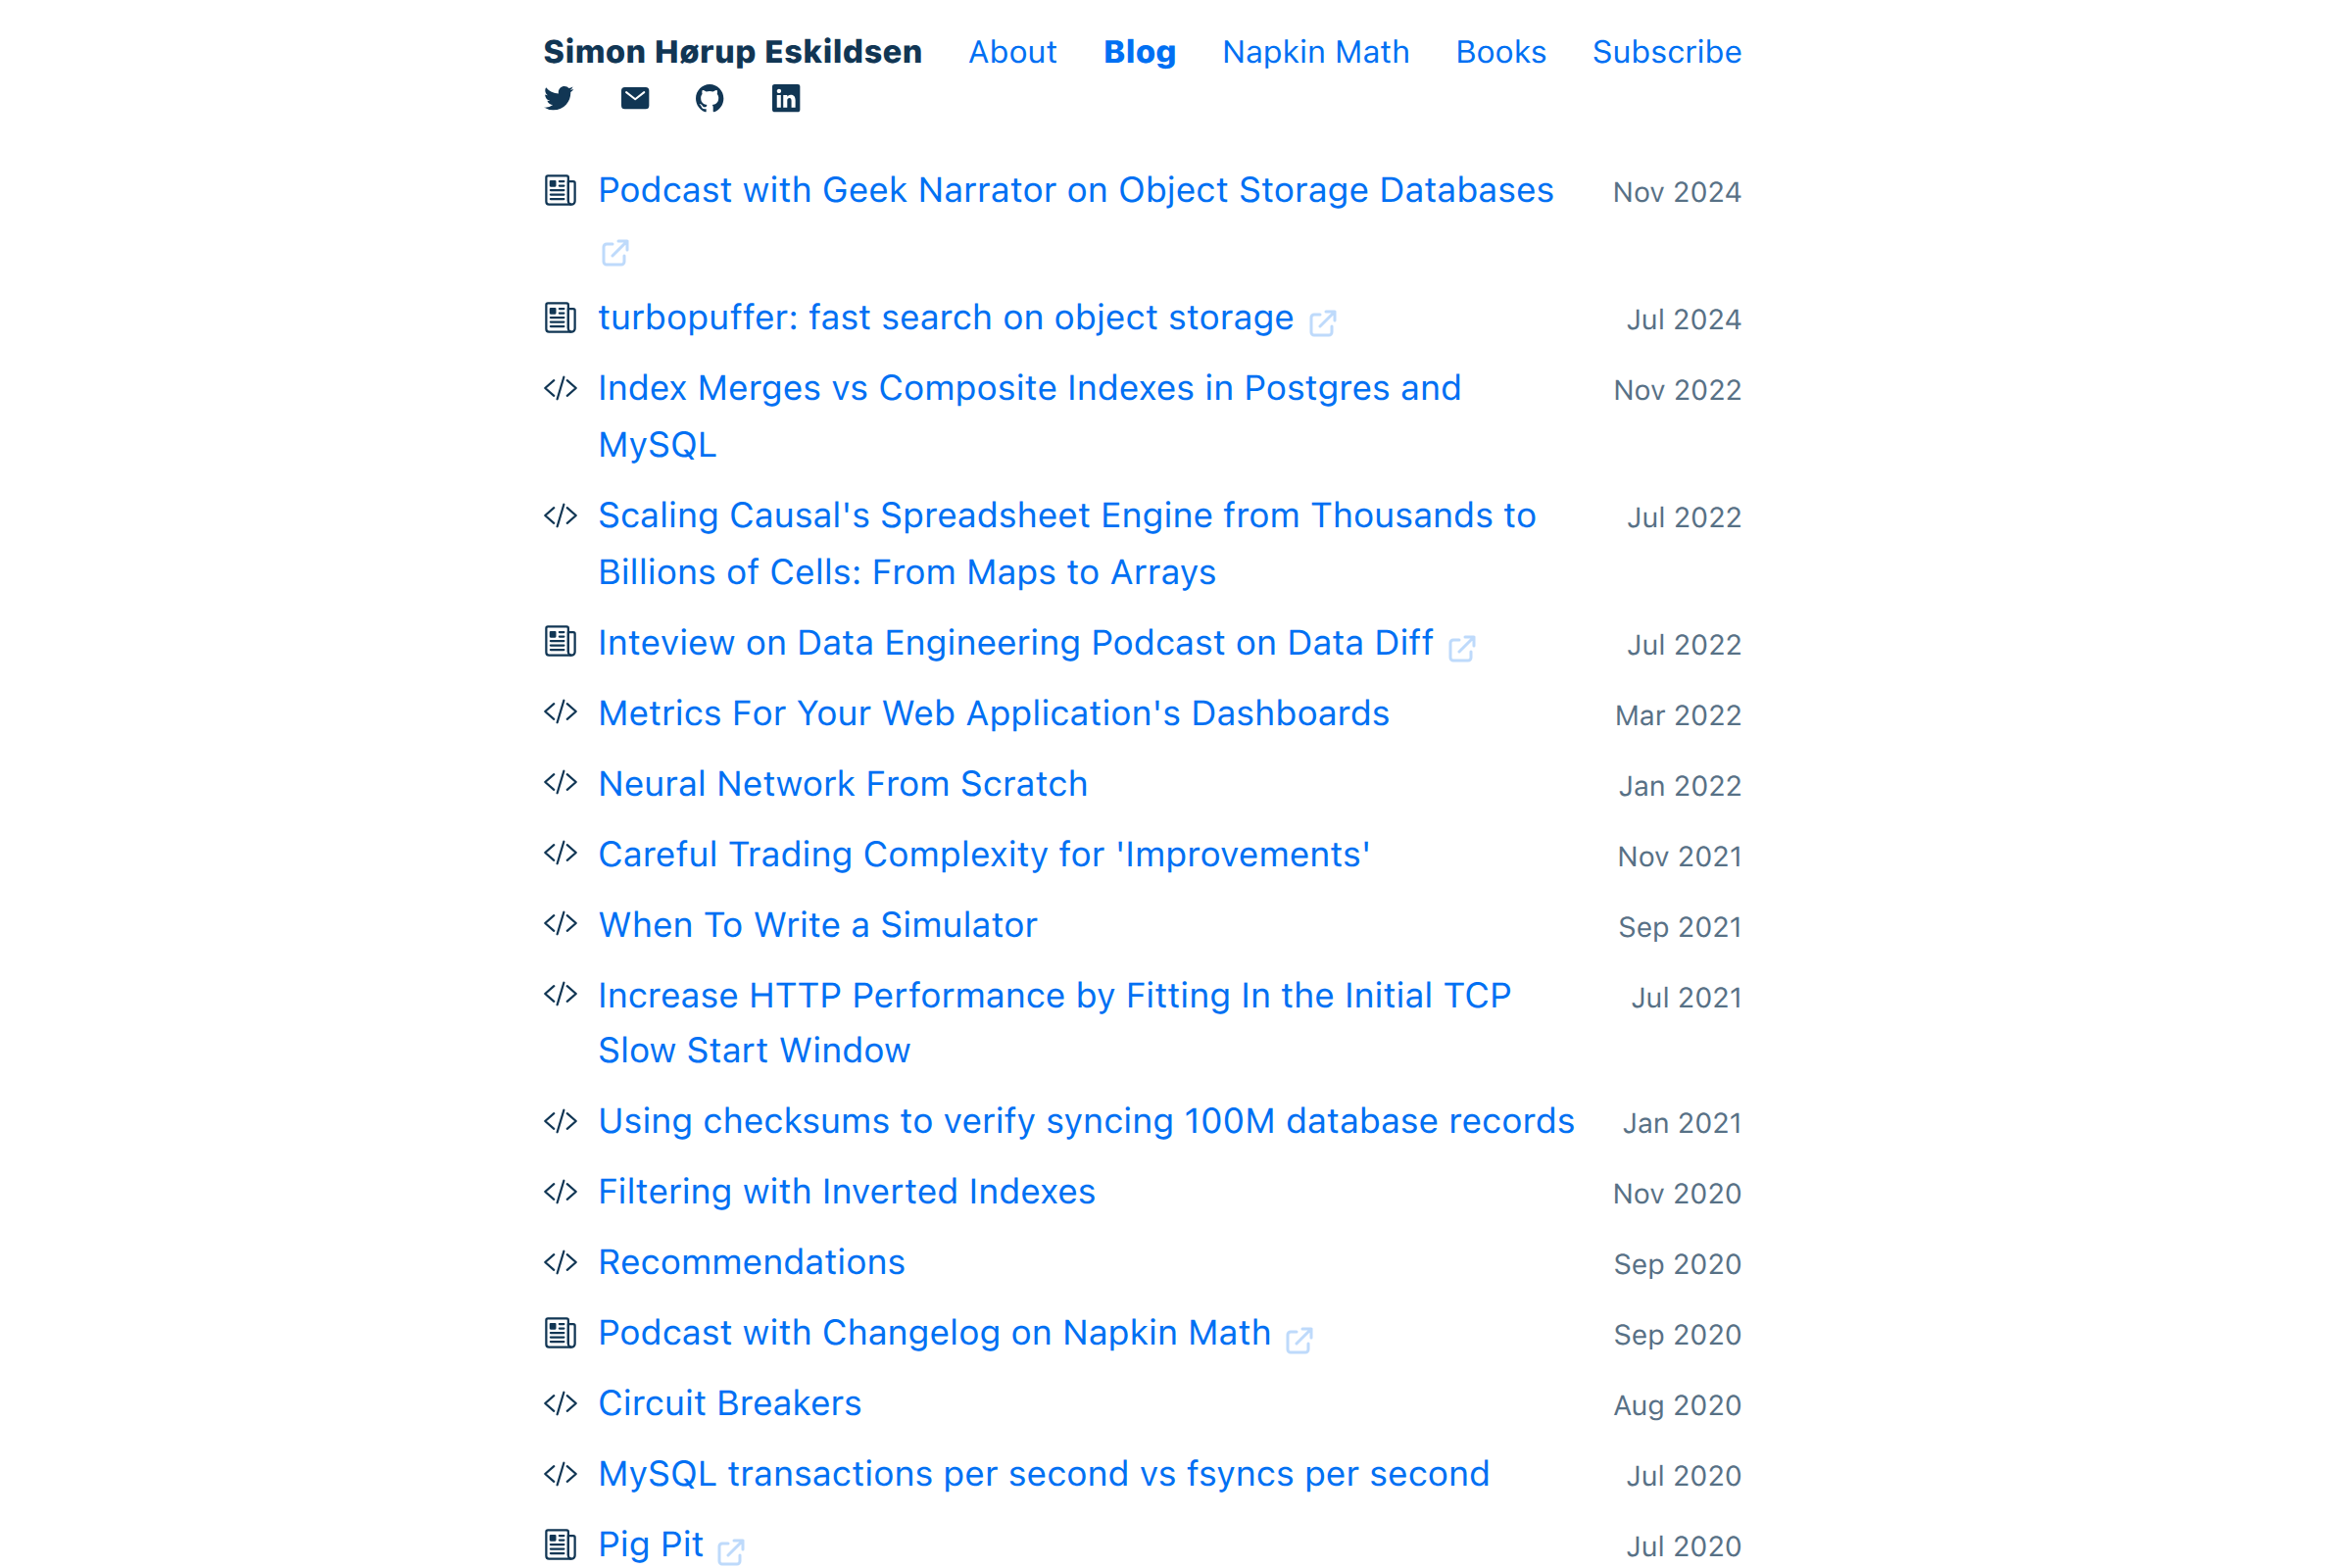The width and height of the screenshot is (2352, 1568).
Task: Click external link icon beside Changelog podcast
Action: coord(1299,1339)
